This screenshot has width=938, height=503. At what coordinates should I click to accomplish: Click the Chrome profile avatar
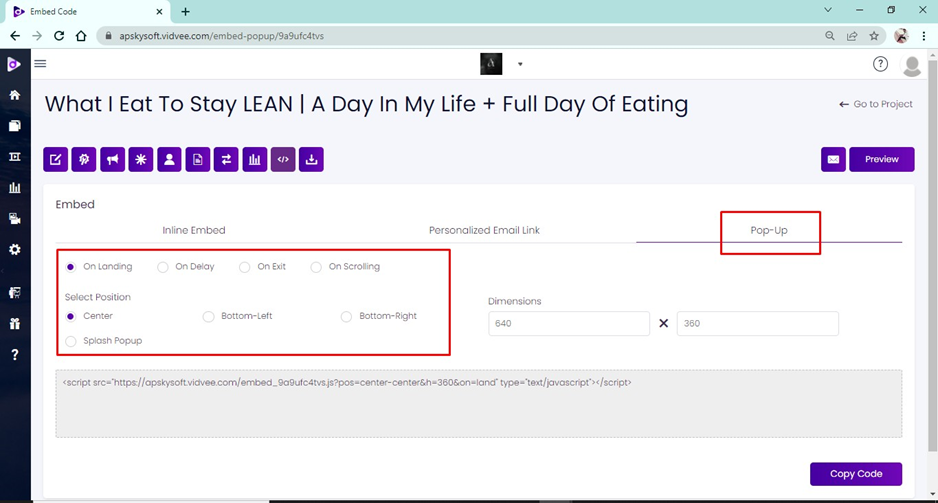901,36
